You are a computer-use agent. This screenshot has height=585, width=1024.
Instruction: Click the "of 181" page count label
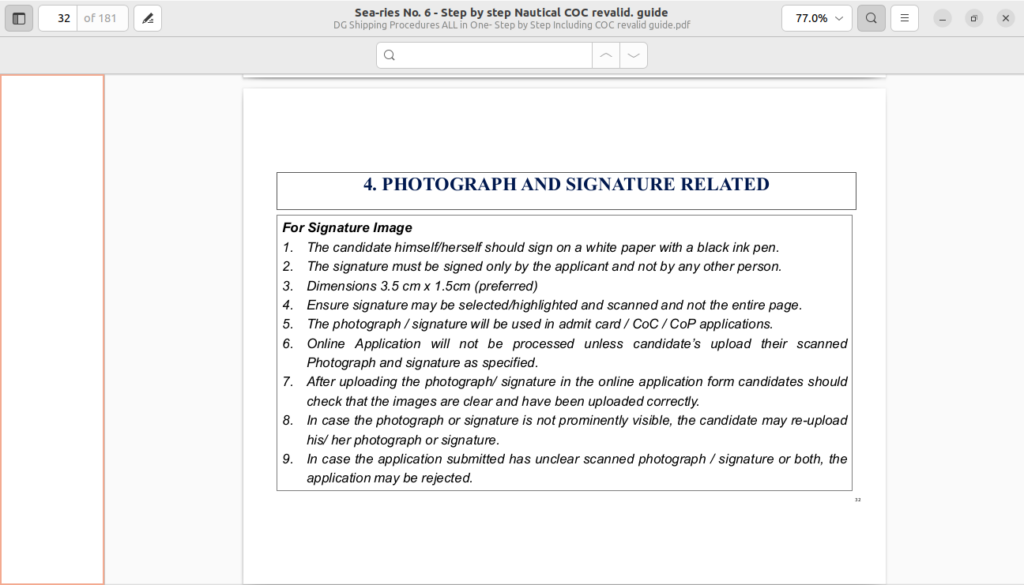click(x=101, y=18)
